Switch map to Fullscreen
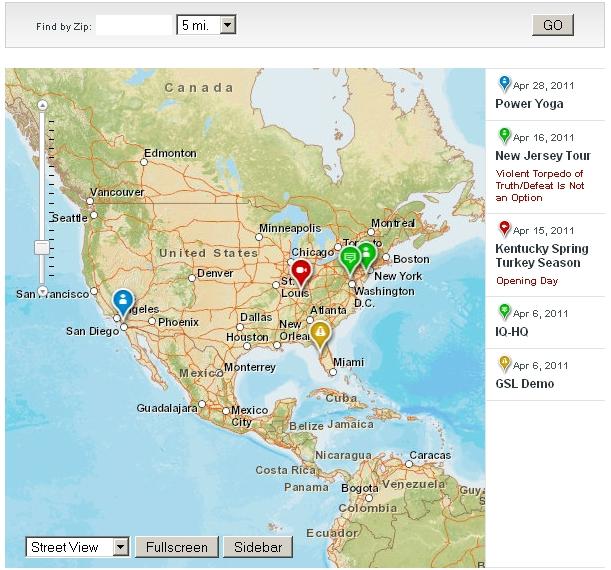The image size is (611, 570). [x=177, y=547]
